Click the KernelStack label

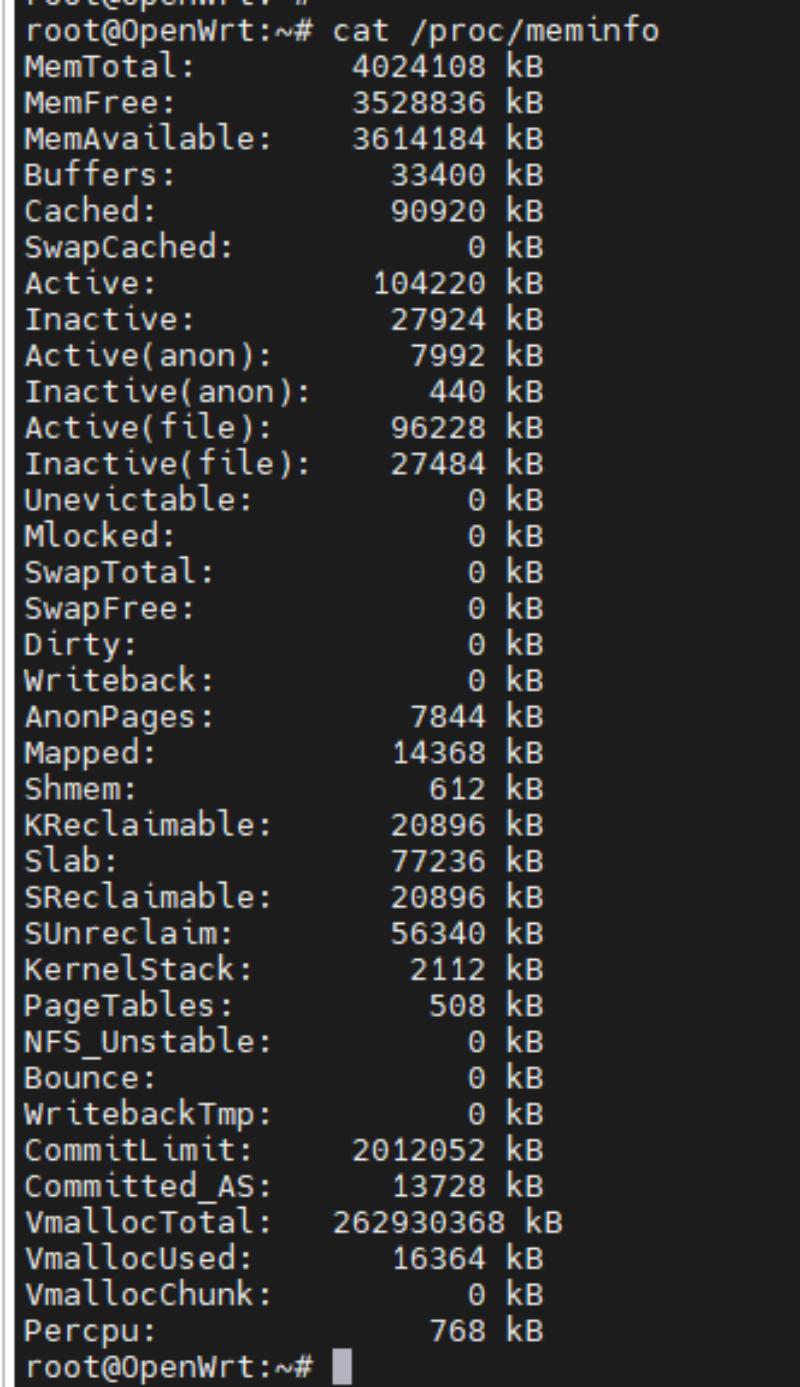pyautogui.click(x=138, y=969)
